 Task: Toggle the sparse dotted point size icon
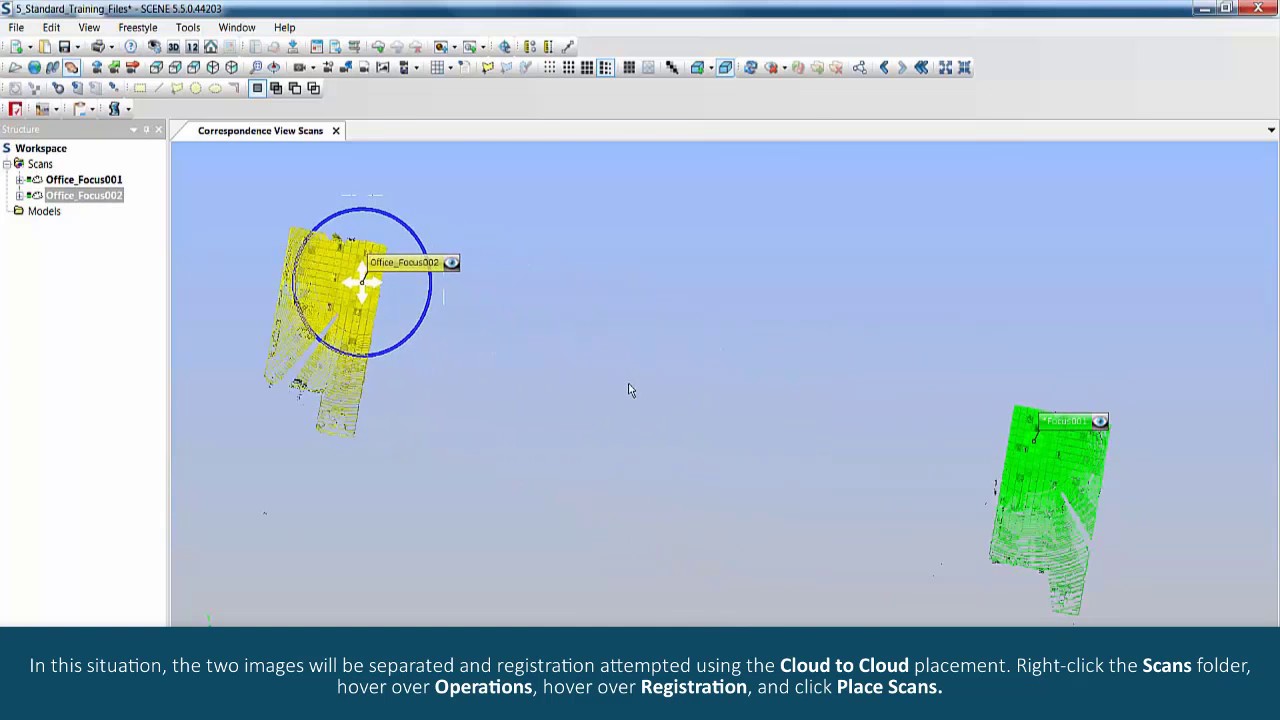[549, 67]
